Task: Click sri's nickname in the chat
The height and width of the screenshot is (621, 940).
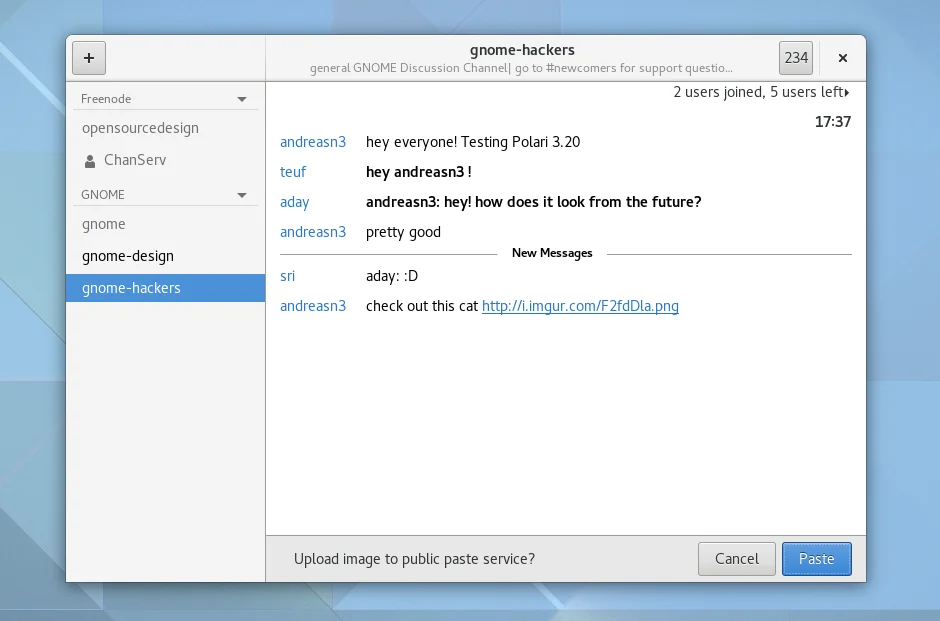Action: (288, 276)
